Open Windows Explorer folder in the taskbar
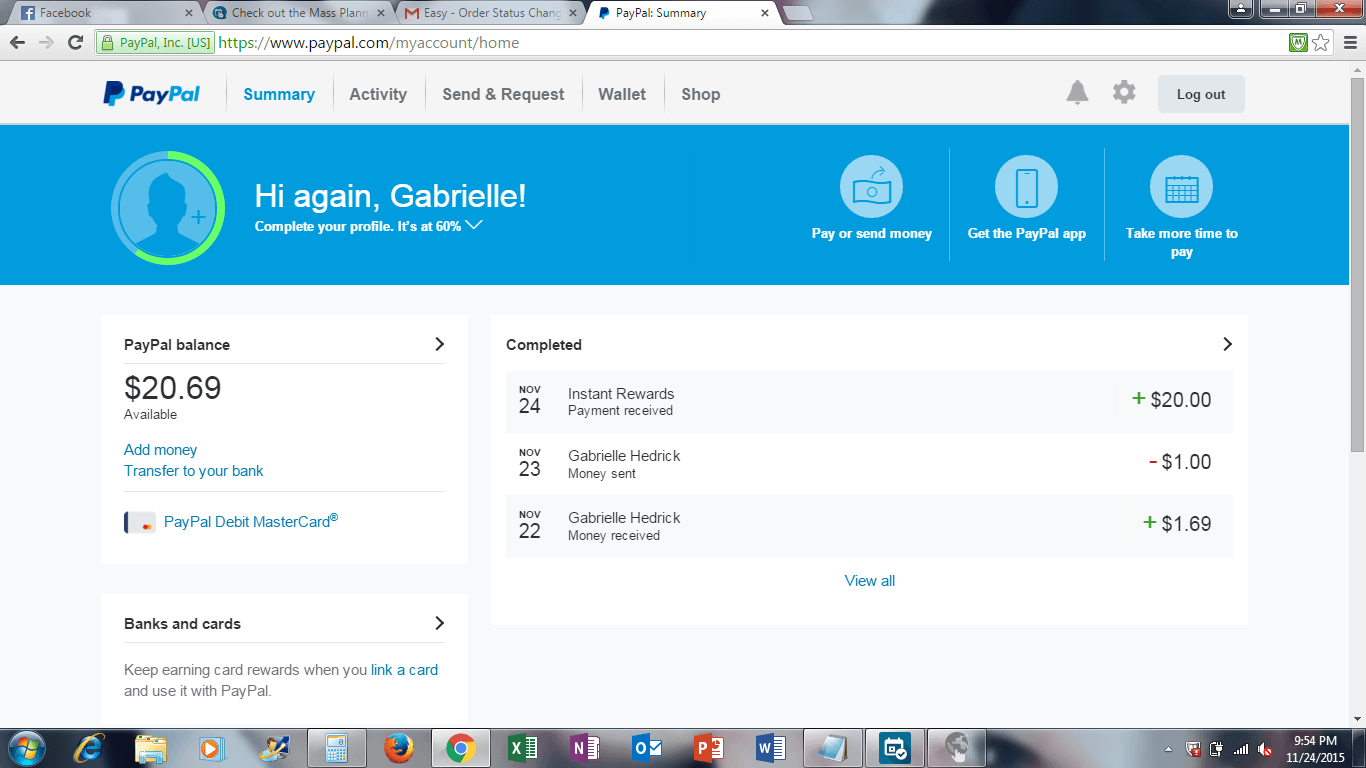The width and height of the screenshot is (1366, 768). (x=151, y=748)
